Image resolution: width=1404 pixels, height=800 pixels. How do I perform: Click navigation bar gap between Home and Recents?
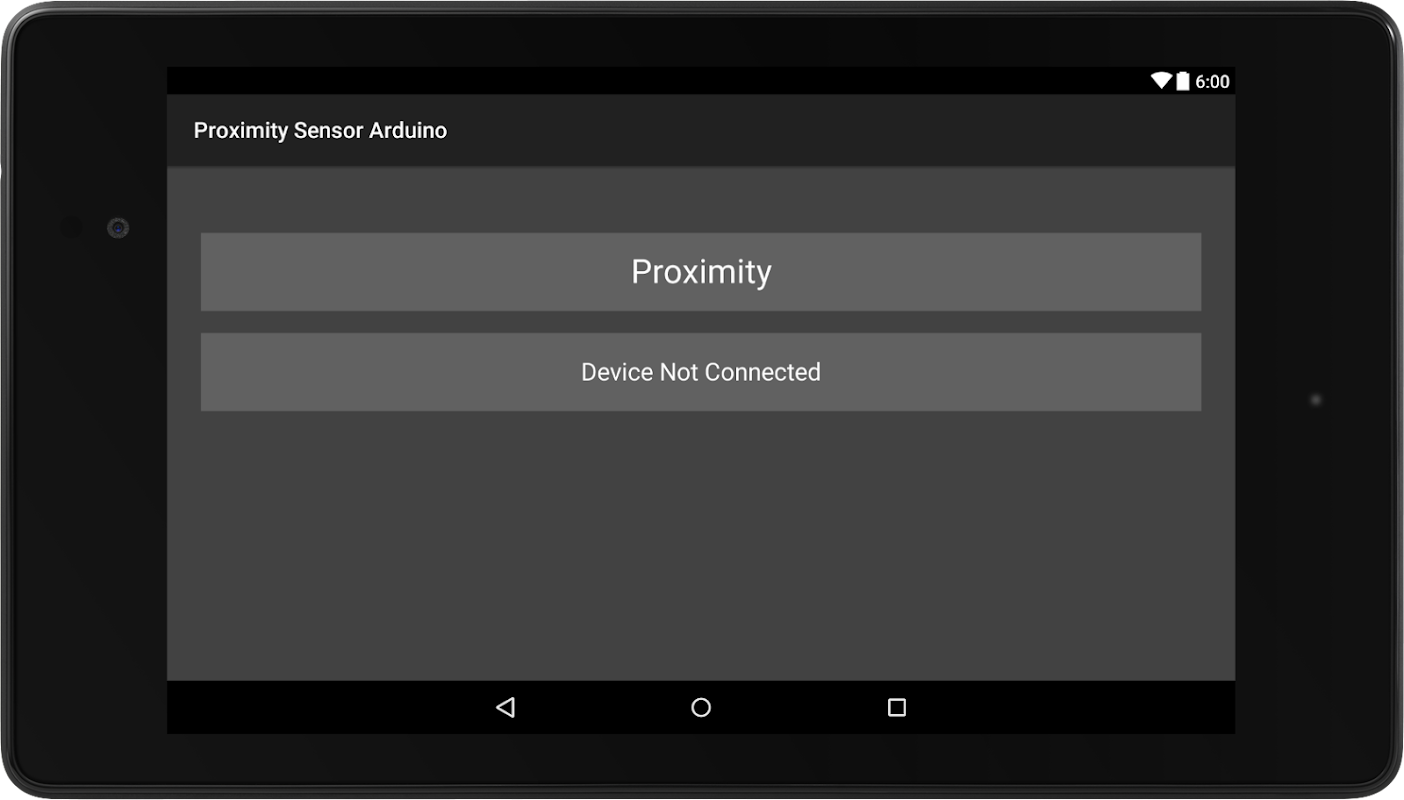[x=799, y=708]
